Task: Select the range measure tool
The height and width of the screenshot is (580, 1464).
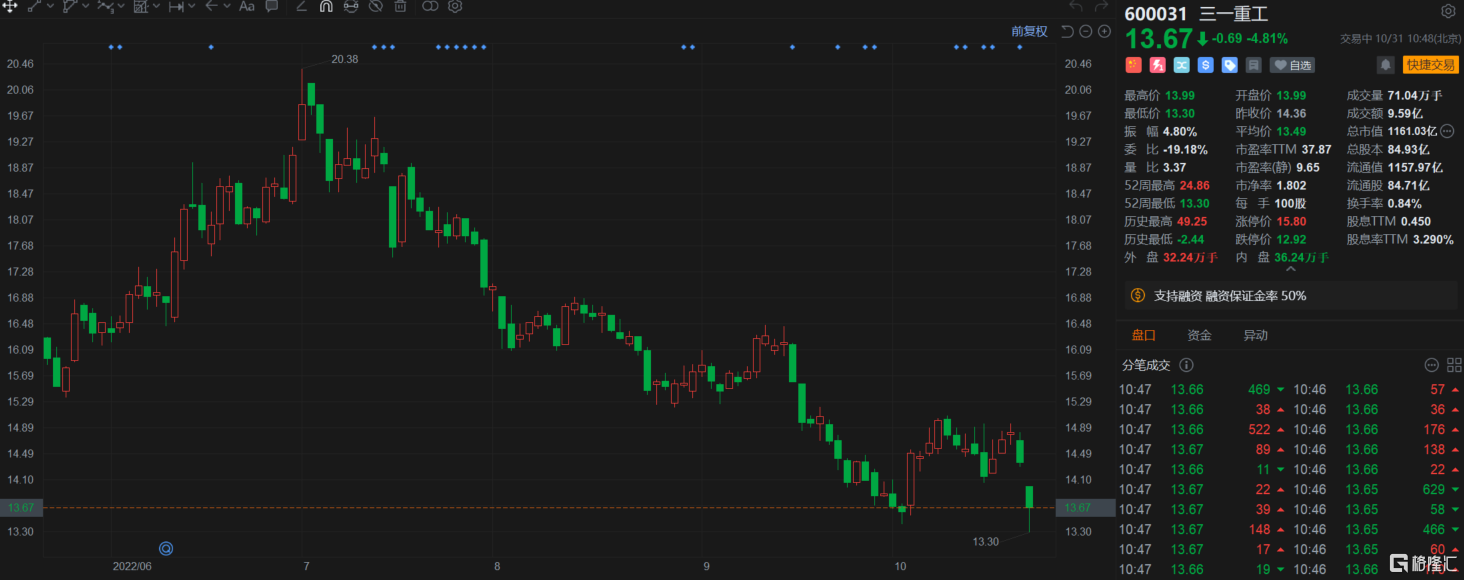Action: tap(176, 5)
